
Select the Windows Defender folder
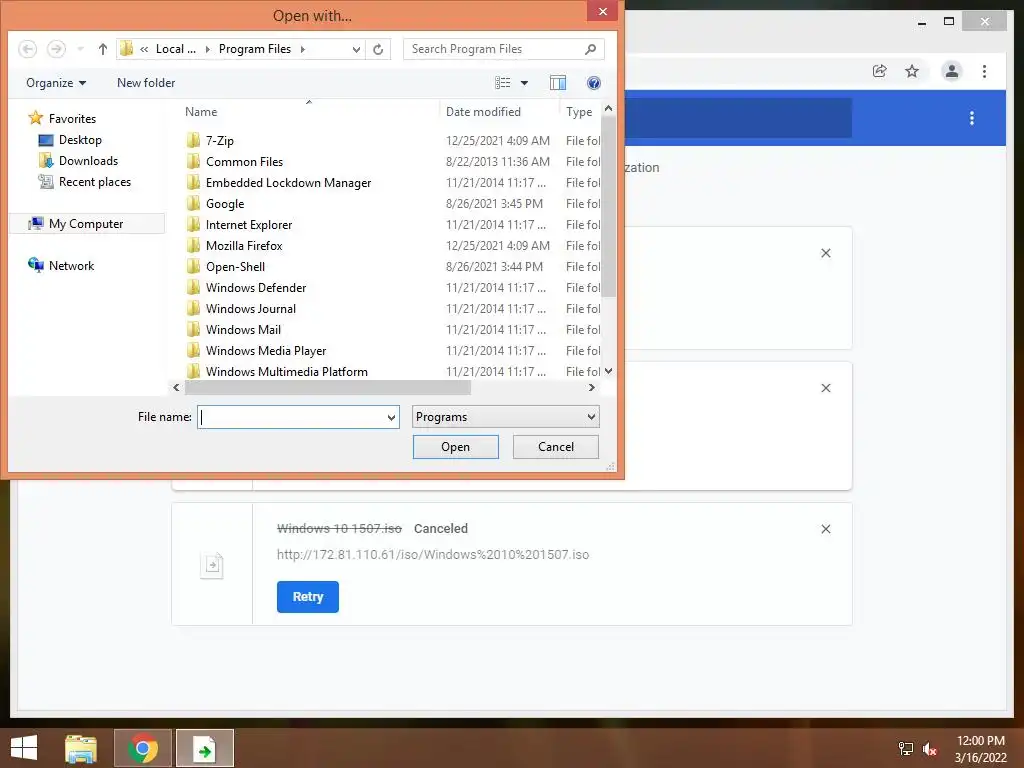point(255,287)
